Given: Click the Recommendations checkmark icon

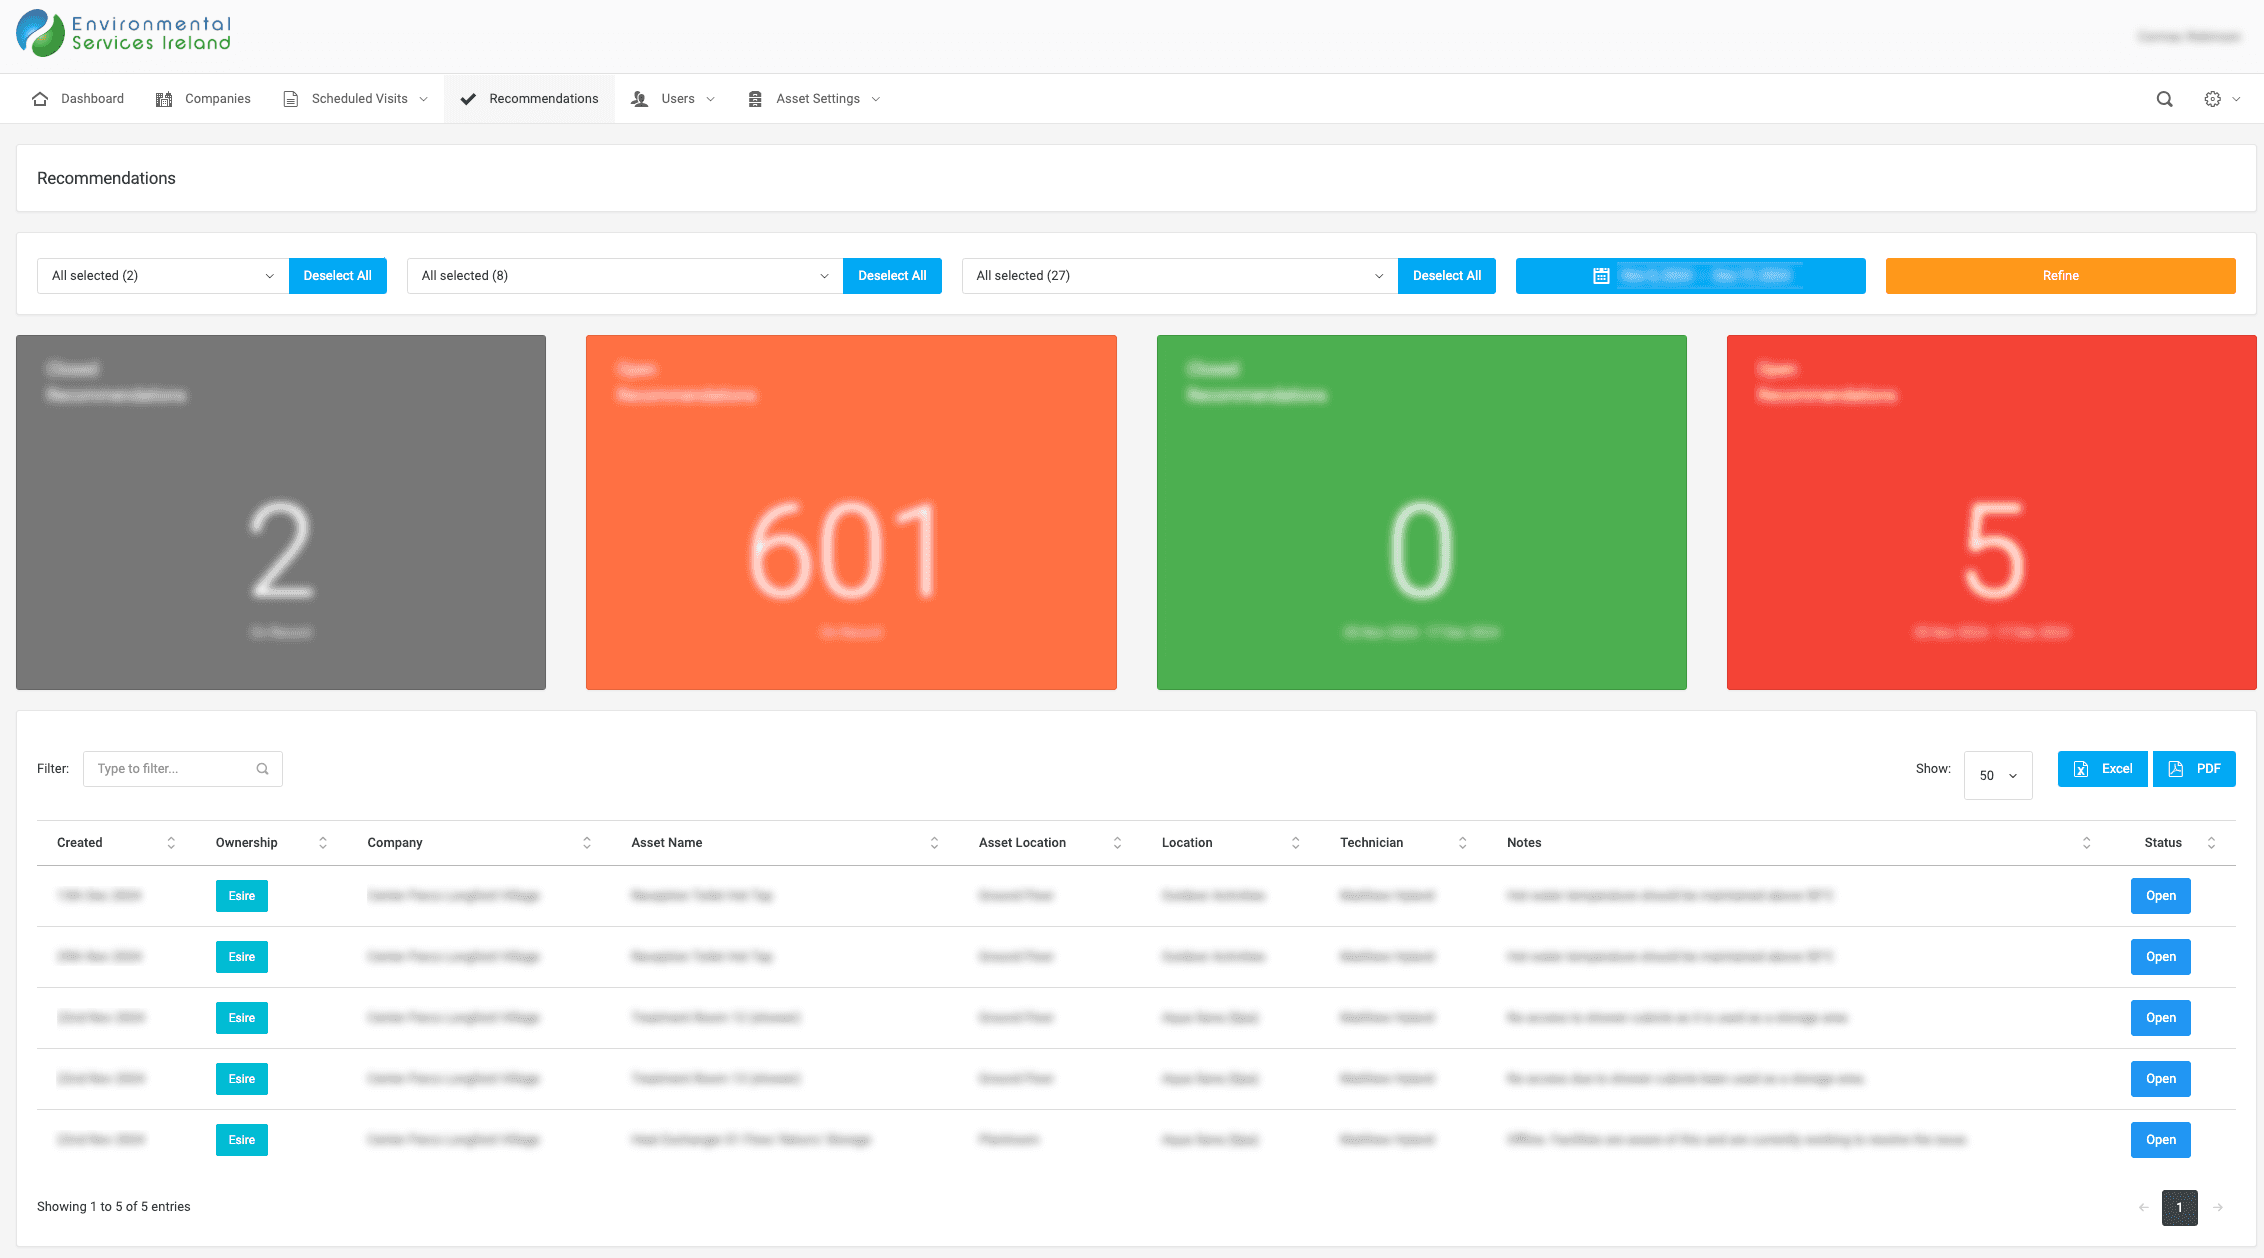Looking at the screenshot, I should [x=468, y=99].
